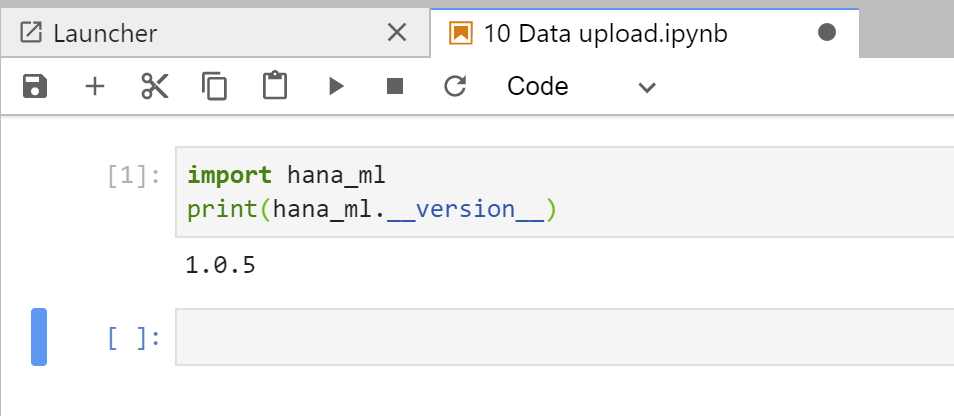Click the empty [ ]: cell prompt
The width and height of the screenshot is (954, 416).
tap(134, 338)
